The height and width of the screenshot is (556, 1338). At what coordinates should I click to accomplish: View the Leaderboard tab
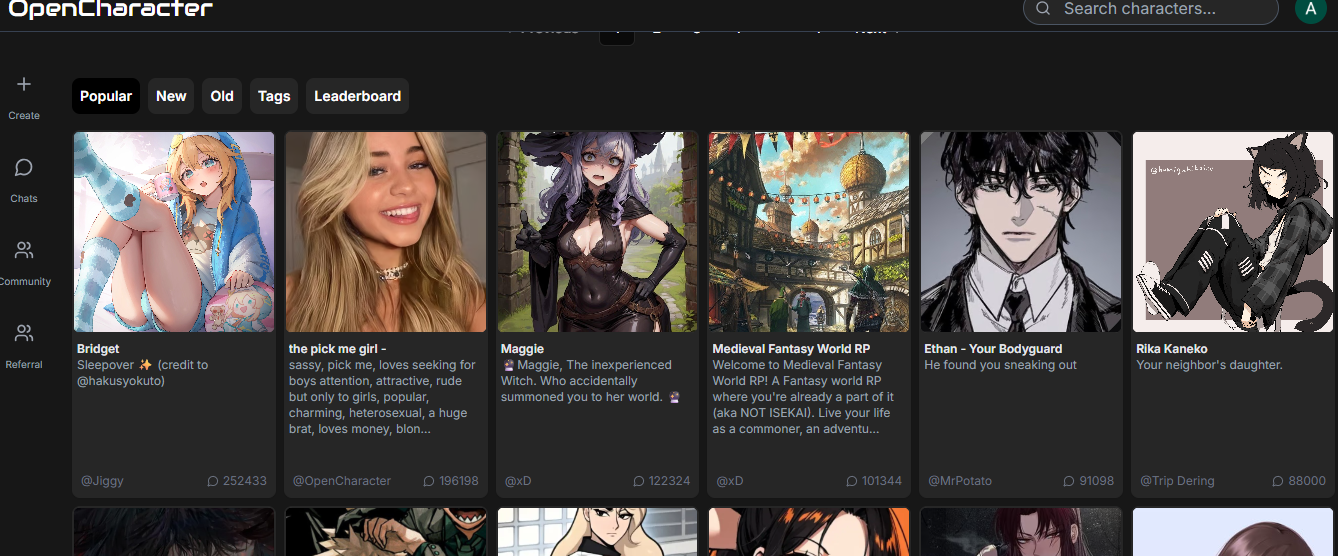pos(357,96)
